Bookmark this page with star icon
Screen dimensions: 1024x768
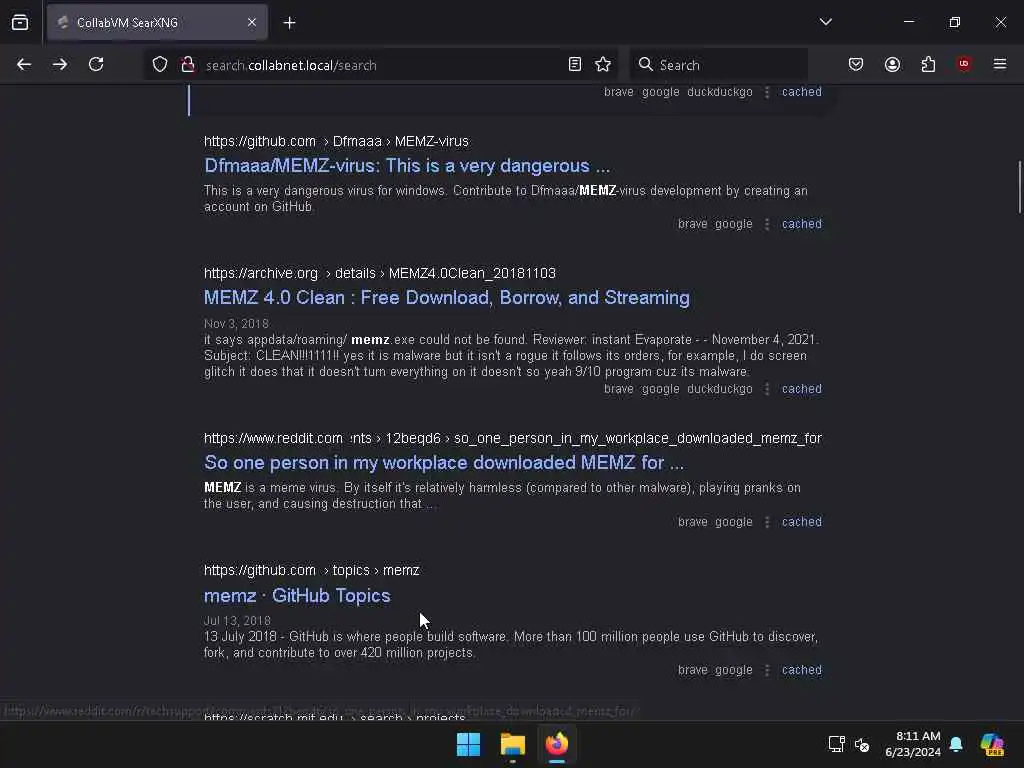point(603,65)
